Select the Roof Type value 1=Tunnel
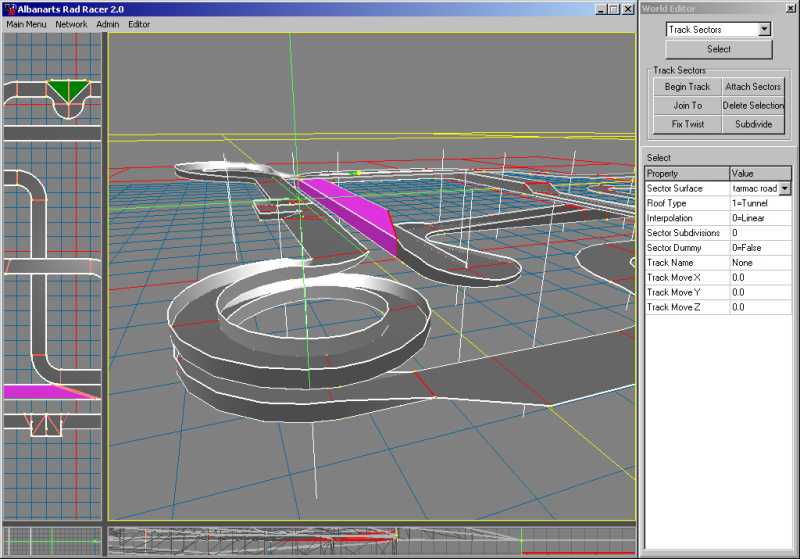The image size is (800, 559). pyautogui.click(x=760, y=204)
